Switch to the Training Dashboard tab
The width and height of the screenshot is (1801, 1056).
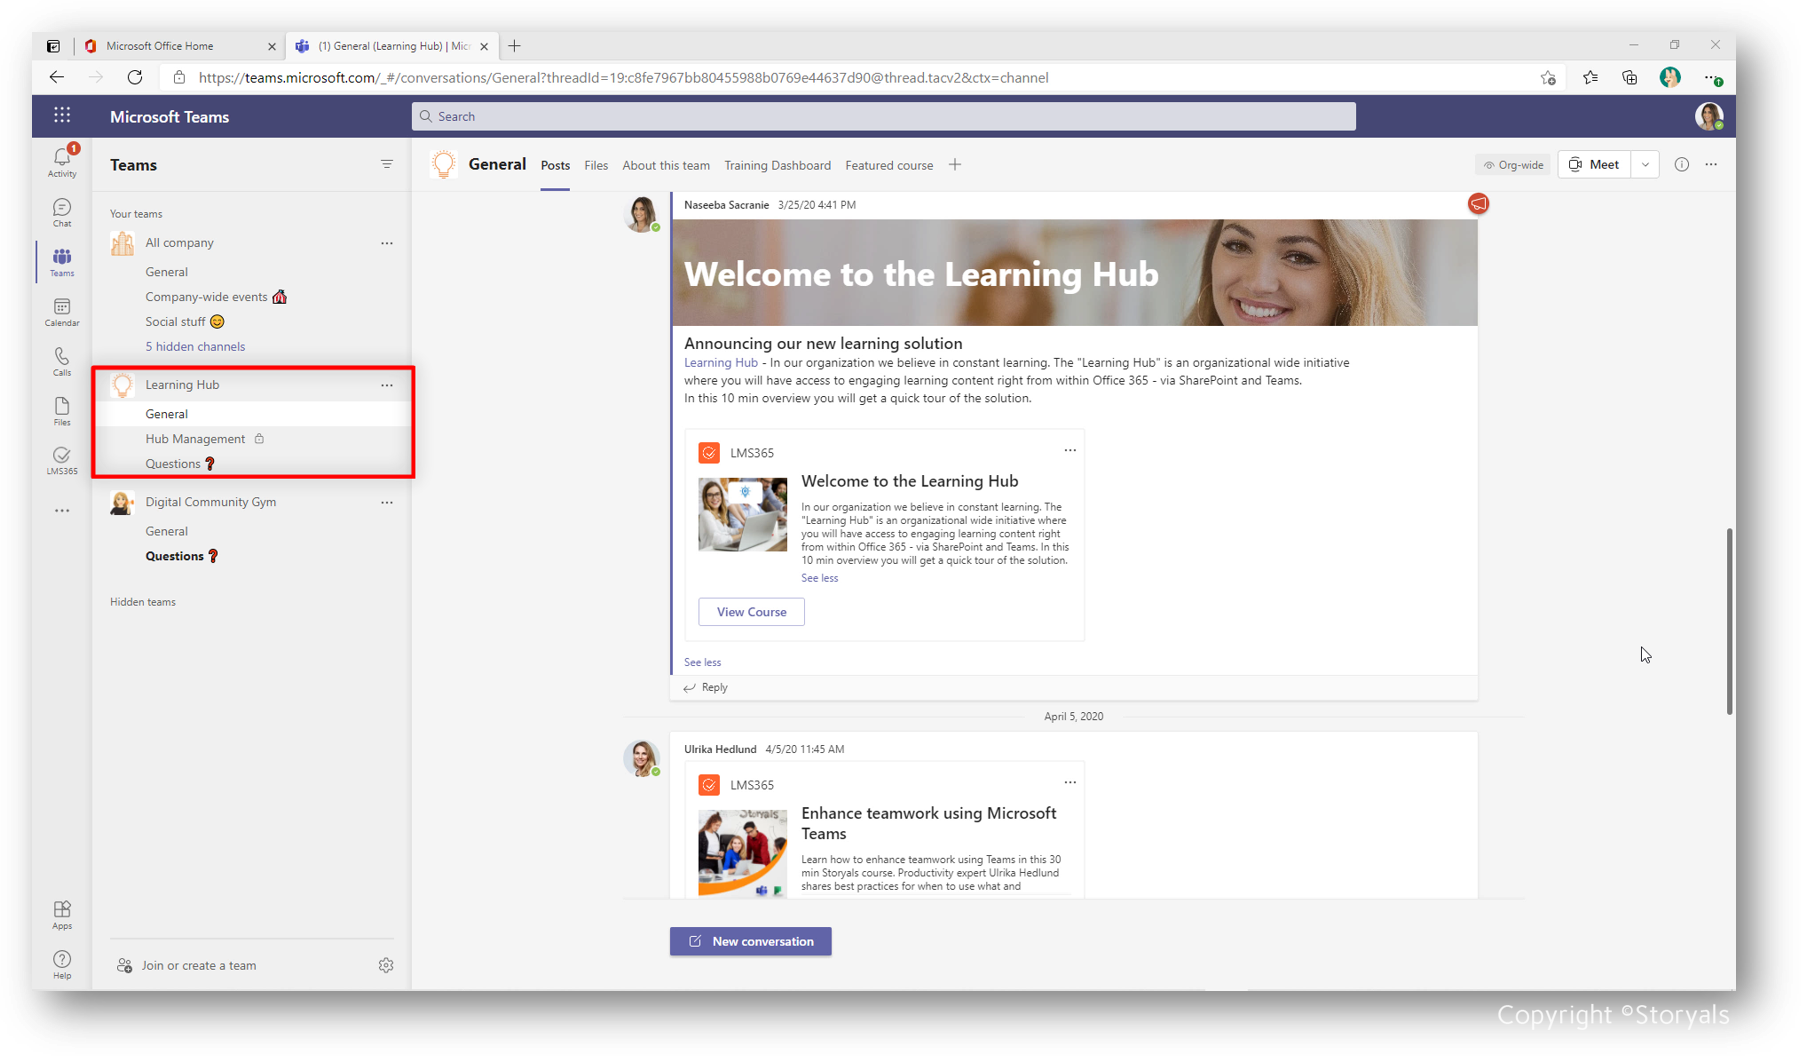click(777, 165)
